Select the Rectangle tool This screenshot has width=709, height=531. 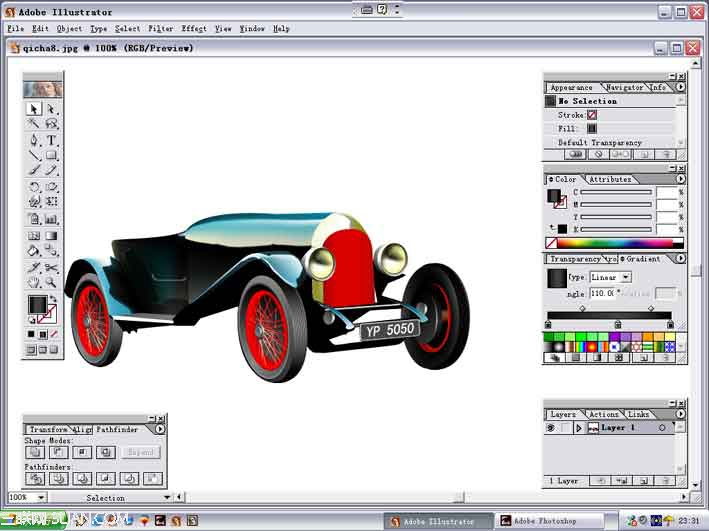pos(51,155)
